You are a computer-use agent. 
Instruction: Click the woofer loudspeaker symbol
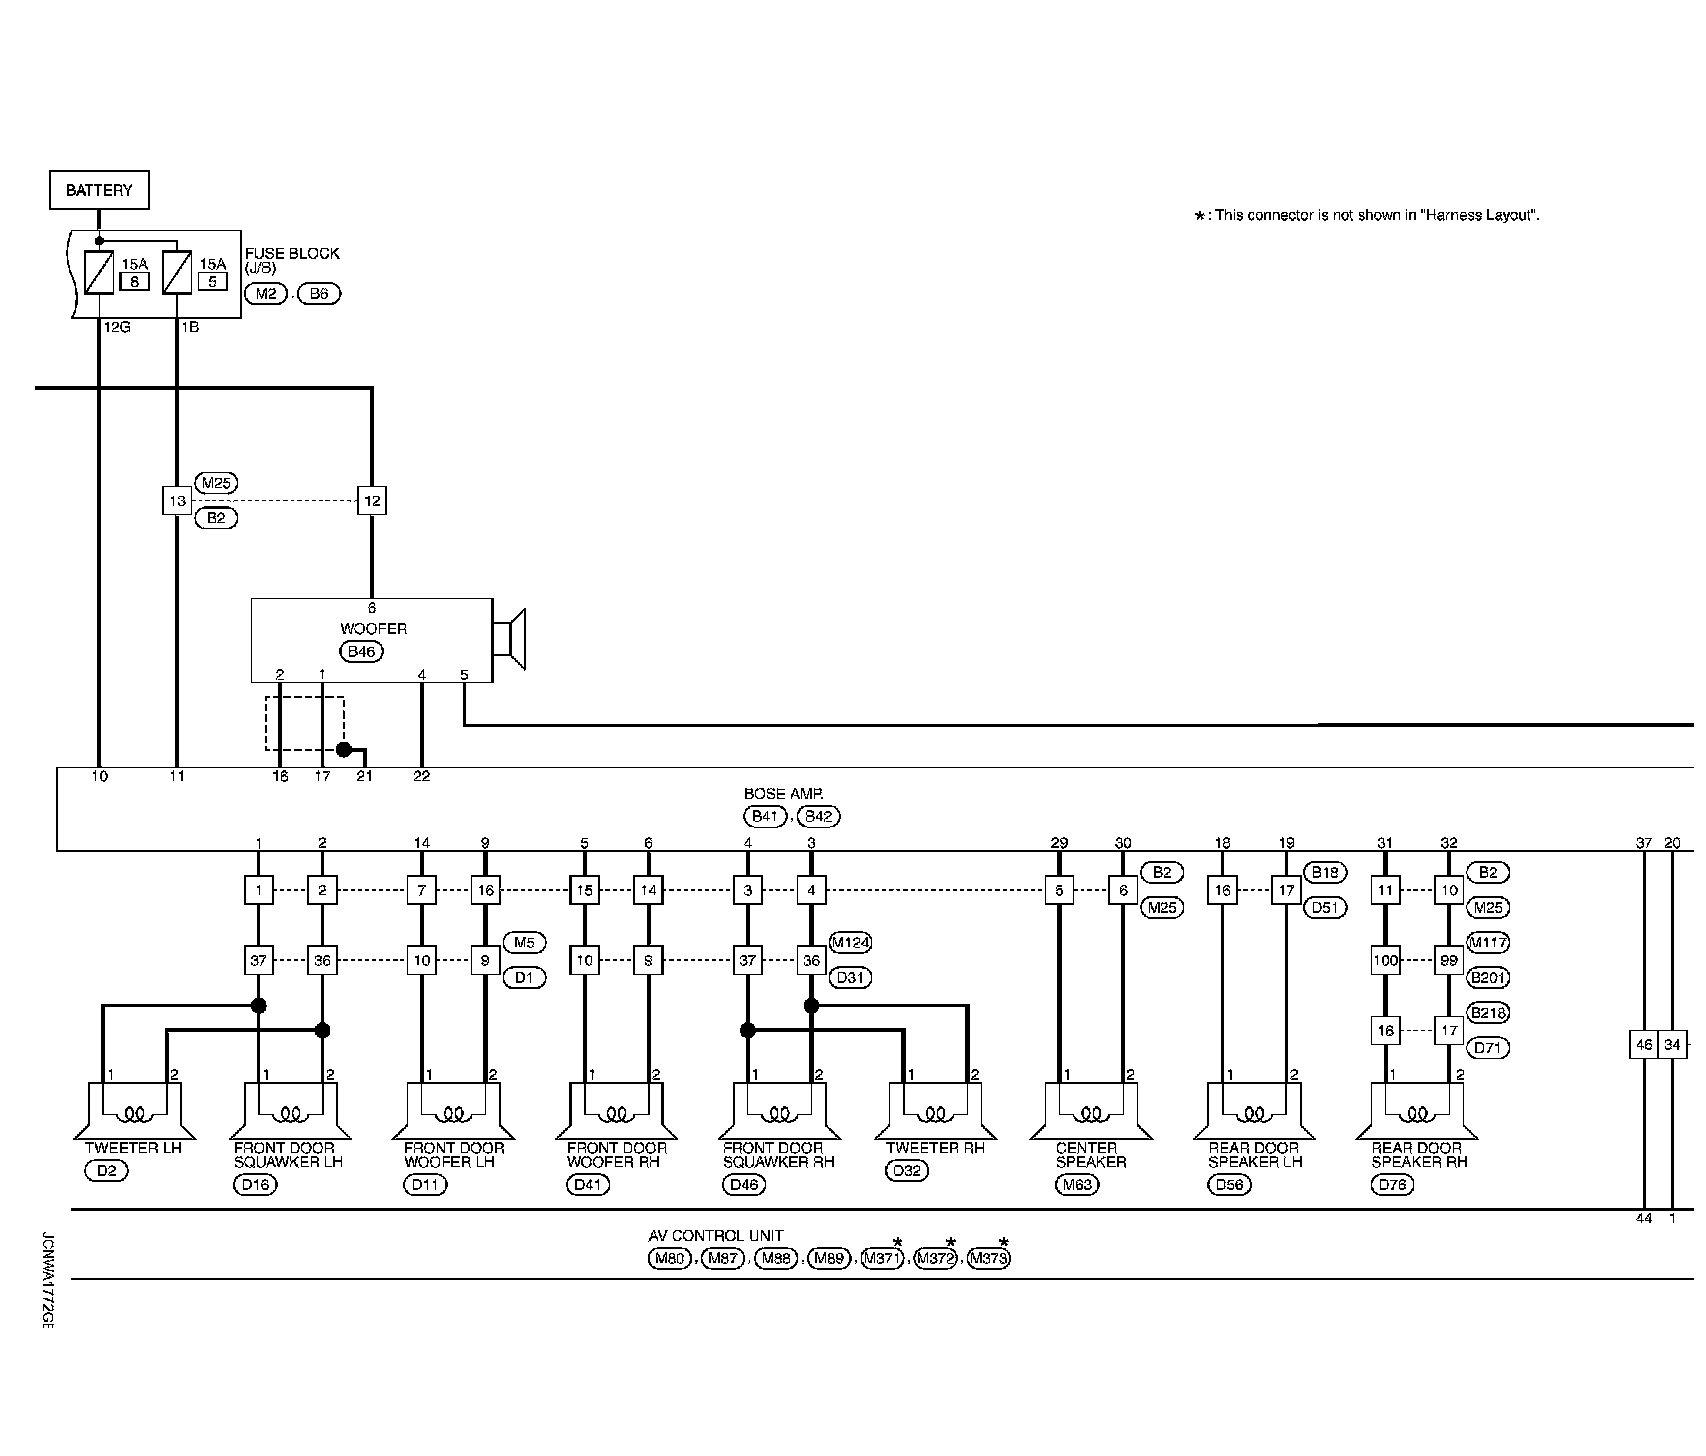[x=510, y=638]
